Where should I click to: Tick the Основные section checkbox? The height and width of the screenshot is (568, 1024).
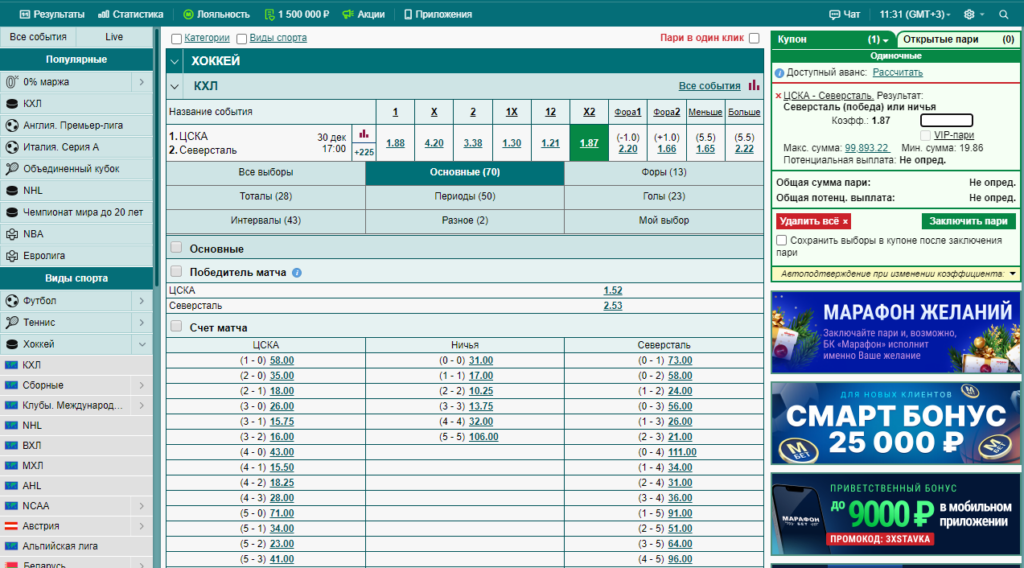coord(176,247)
